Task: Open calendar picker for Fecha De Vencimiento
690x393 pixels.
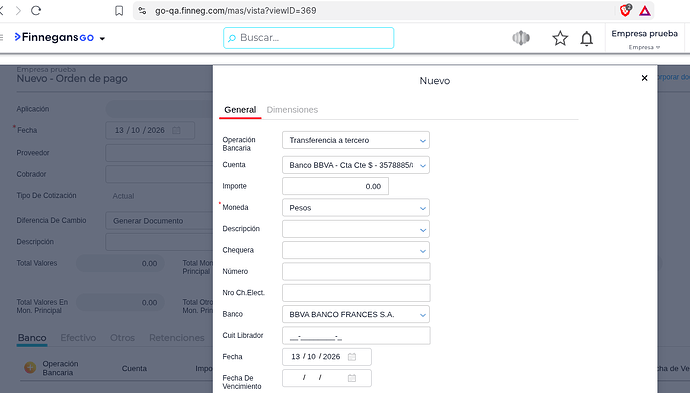Action: click(x=352, y=378)
